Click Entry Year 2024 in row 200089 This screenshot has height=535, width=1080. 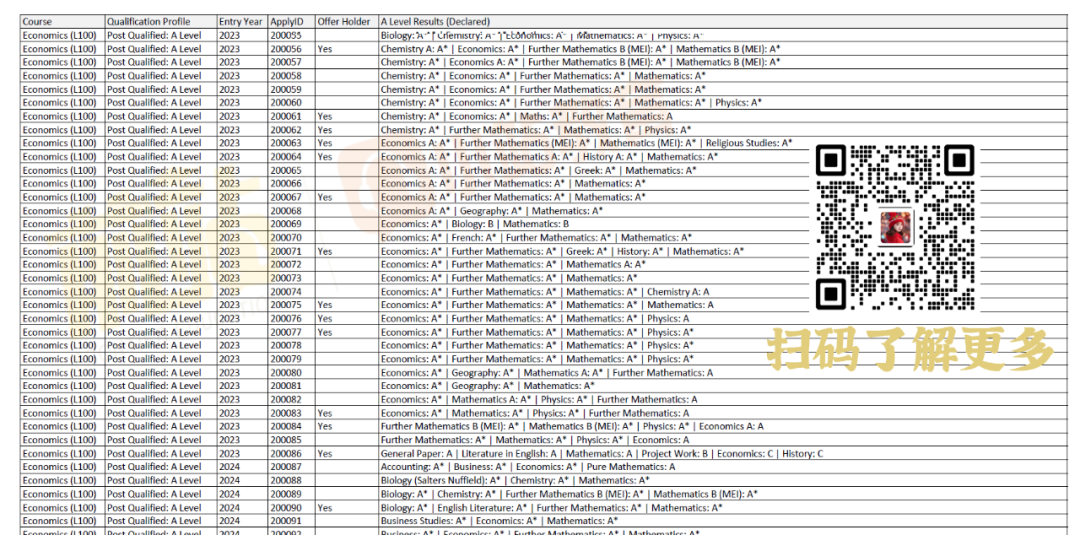pos(242,494)
